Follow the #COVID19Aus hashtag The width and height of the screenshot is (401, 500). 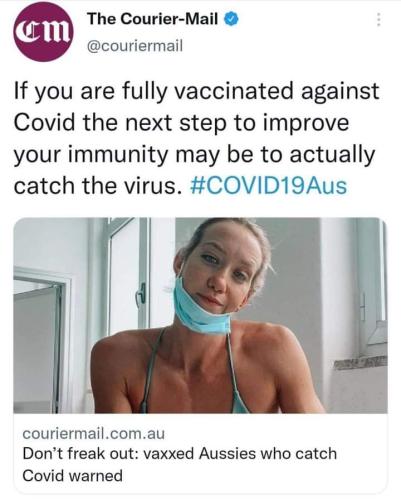(x=269, y=185)
